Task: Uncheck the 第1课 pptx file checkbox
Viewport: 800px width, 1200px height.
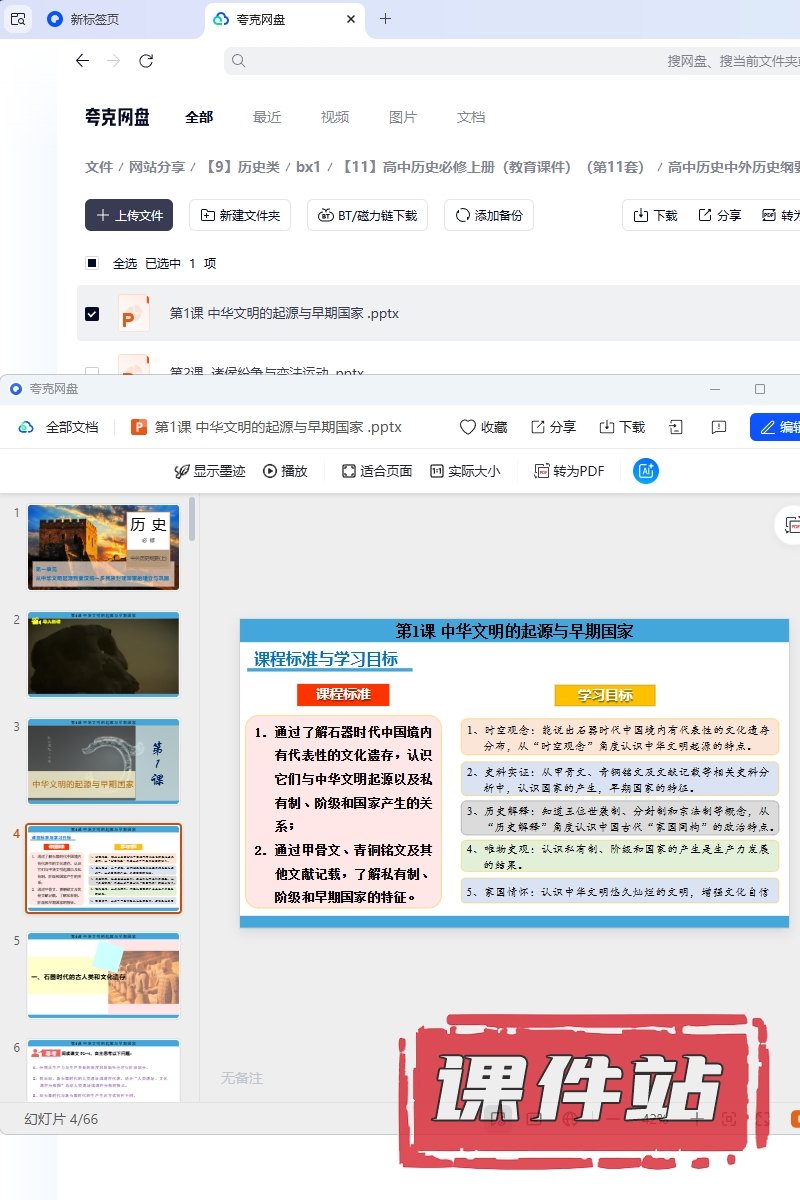Action: [x=92, y=313]
